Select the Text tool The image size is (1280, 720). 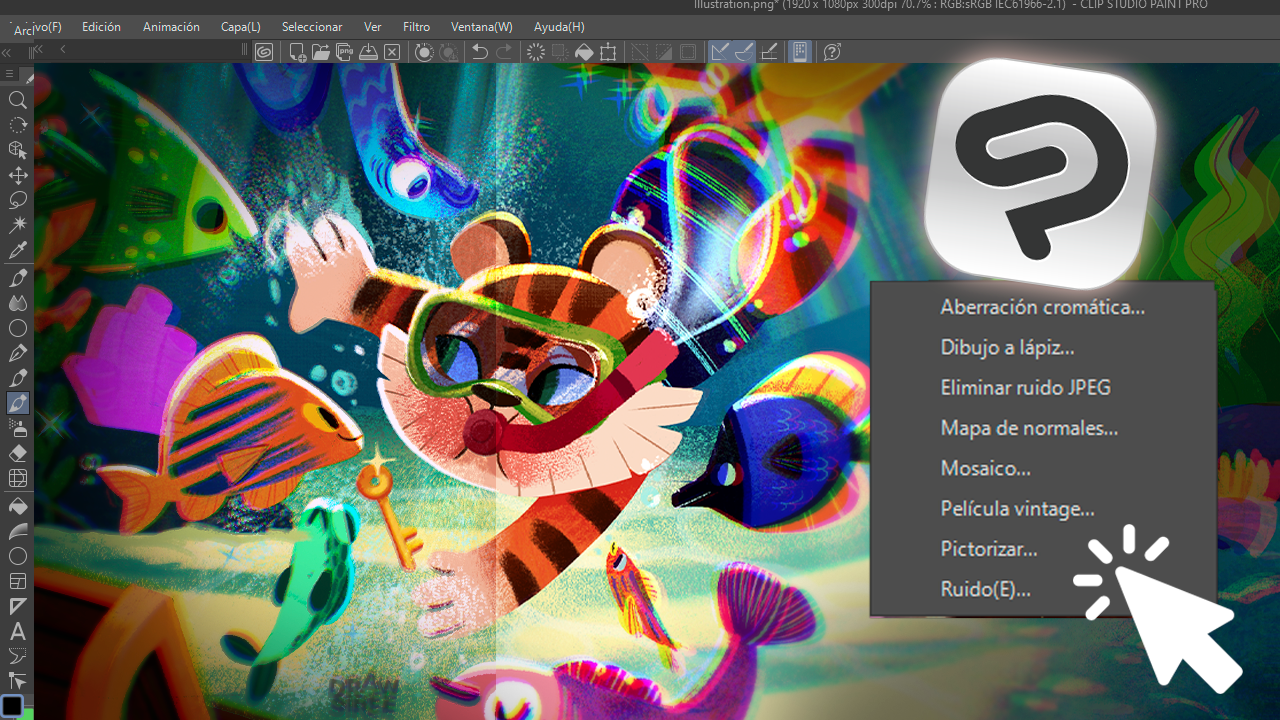coord(17,631)
